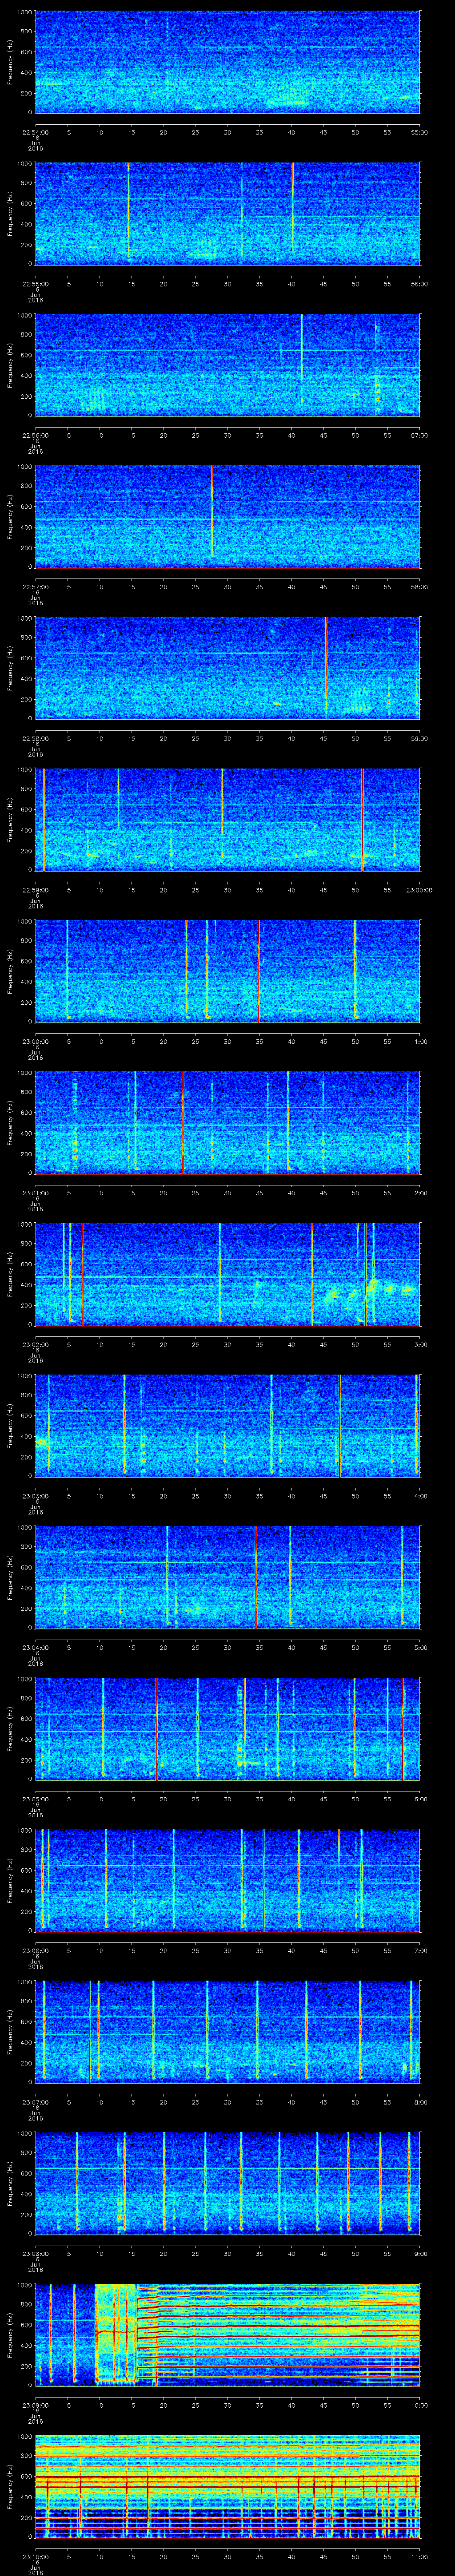The image size is (455, 2576).
Task: Click the 55:00 end time label
Action: [420, 132]
